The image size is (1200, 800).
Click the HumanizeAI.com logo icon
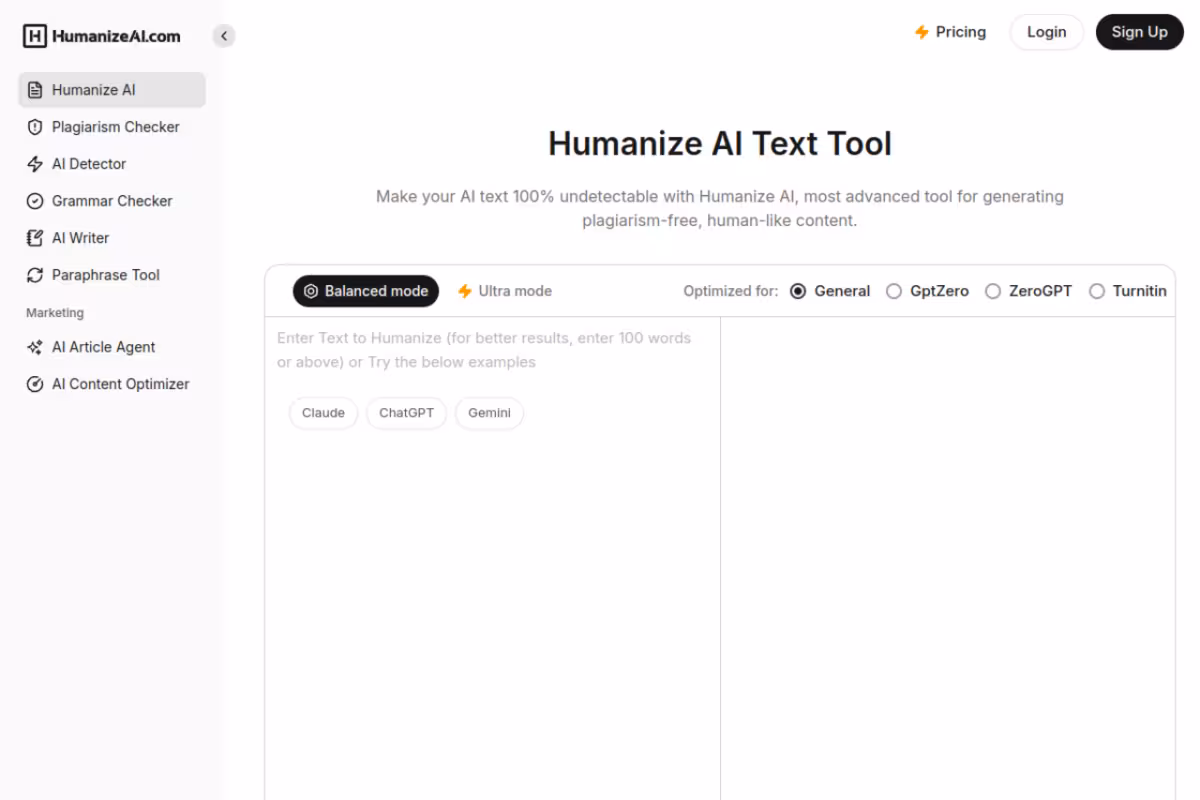(35, 36)
